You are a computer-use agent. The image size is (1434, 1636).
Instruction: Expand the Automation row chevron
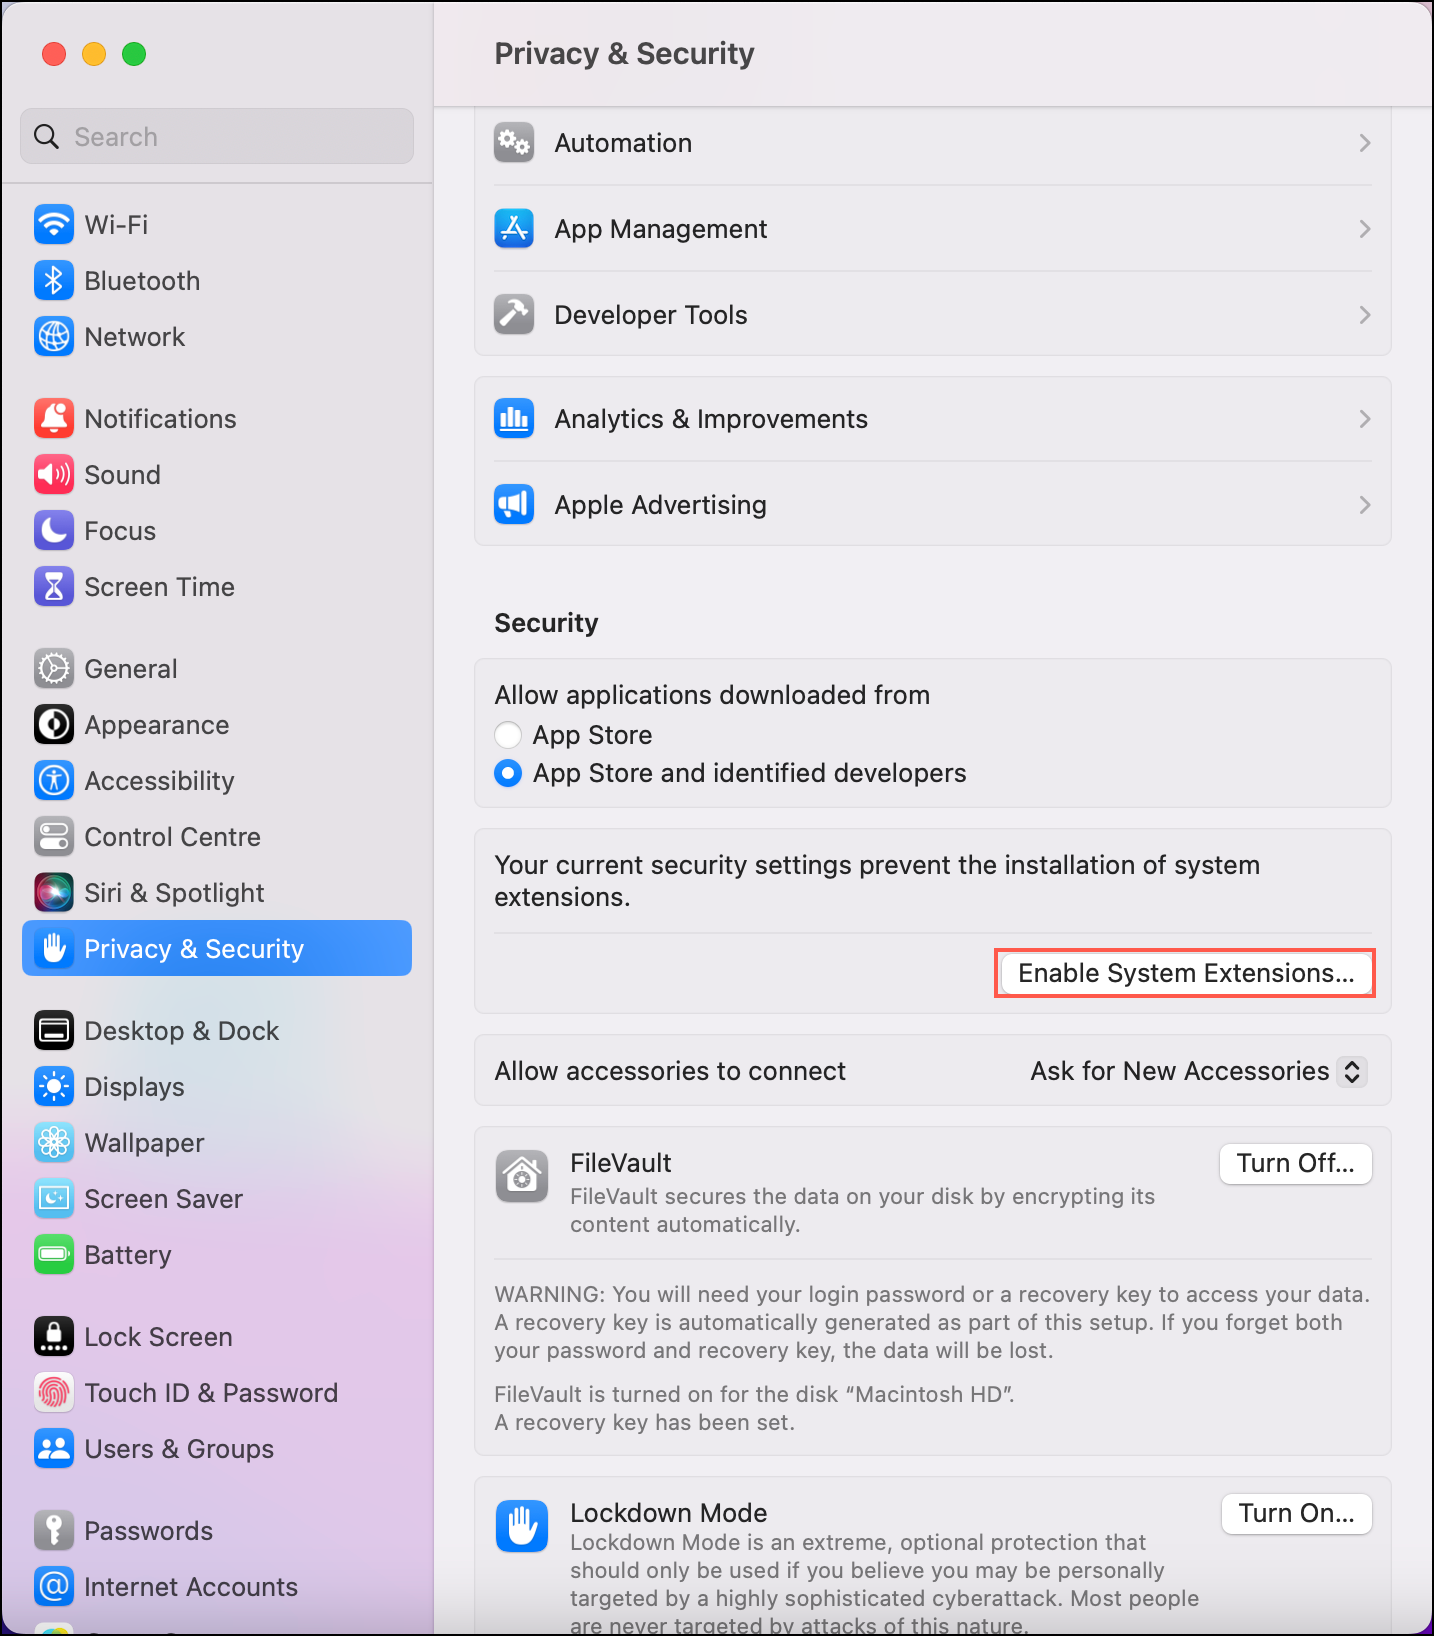pos(1364,143)
